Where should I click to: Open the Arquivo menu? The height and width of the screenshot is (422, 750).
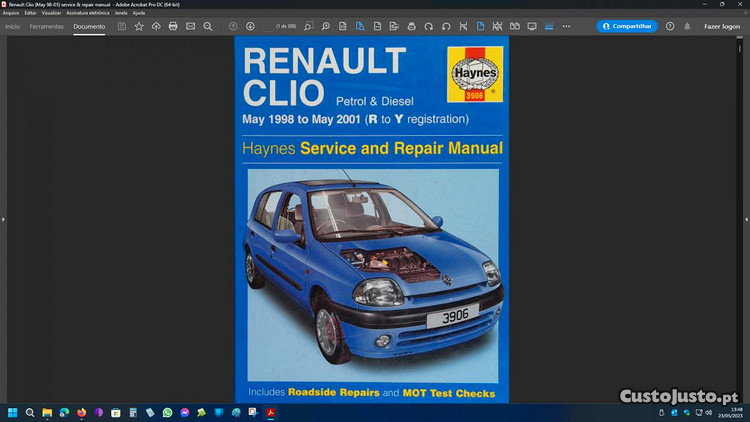click(x=11, y=13)
